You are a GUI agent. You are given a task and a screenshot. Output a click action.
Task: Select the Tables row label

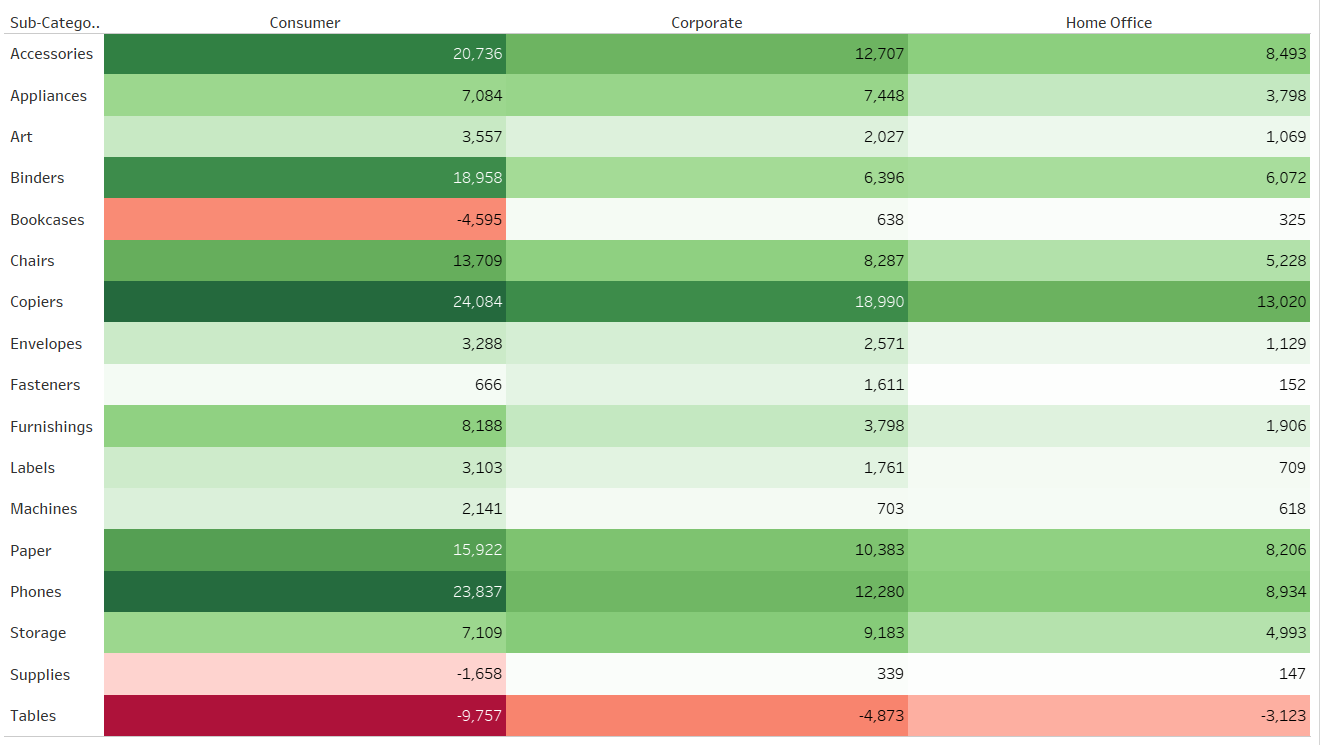point(33,716)
